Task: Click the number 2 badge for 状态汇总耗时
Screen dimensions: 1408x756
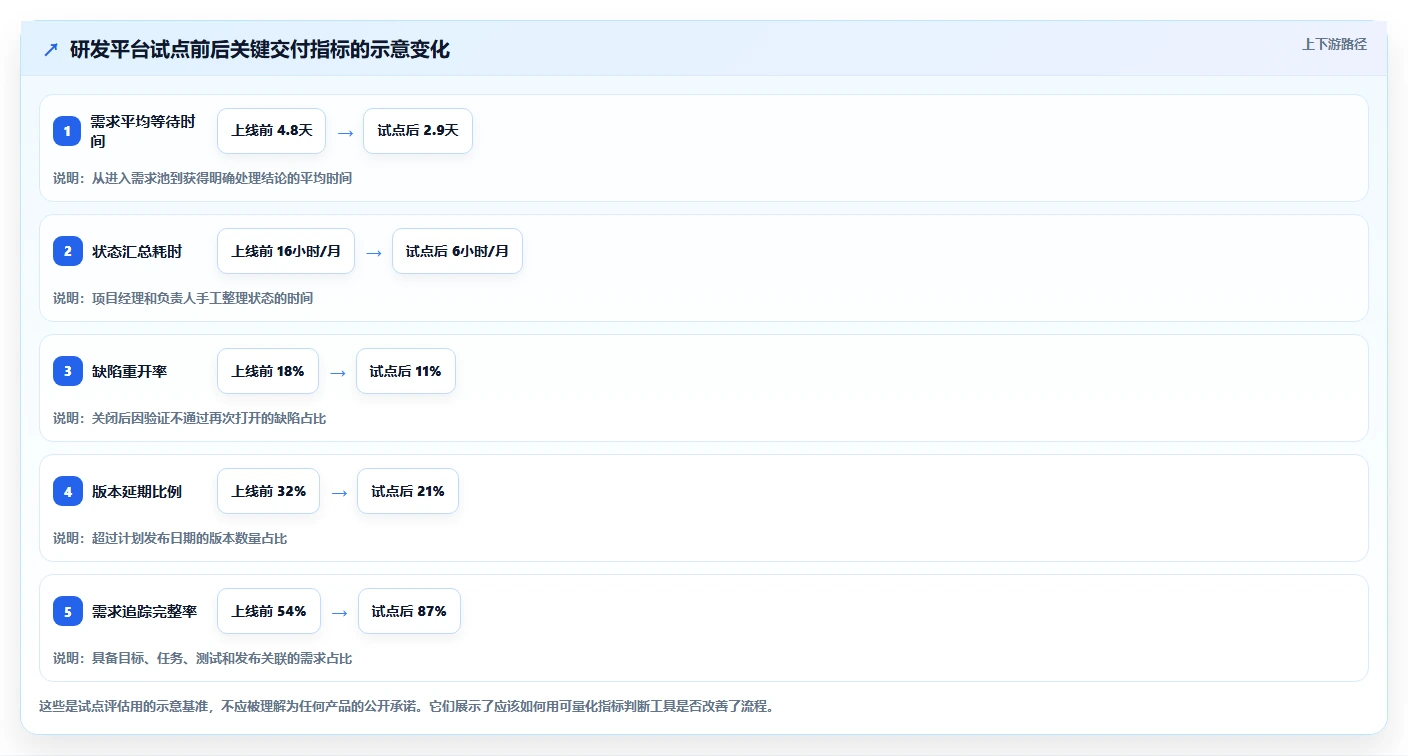Action: pos(68,251)
